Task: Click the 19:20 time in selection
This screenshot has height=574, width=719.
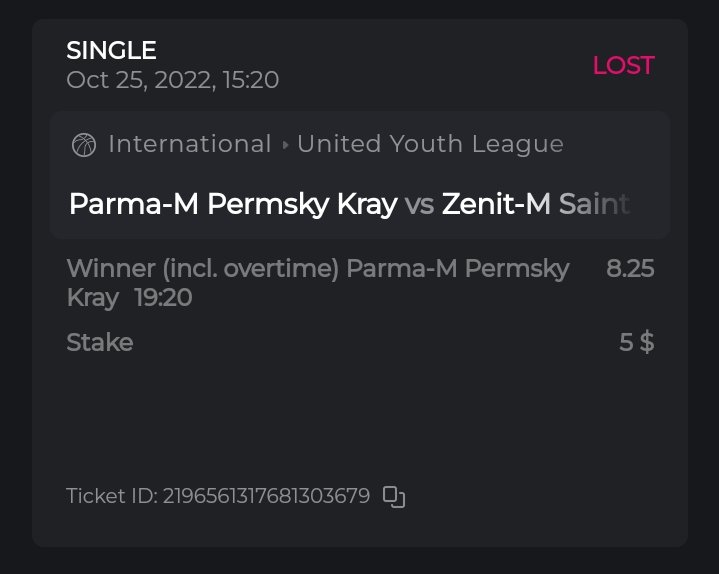Action: (163, 298)
